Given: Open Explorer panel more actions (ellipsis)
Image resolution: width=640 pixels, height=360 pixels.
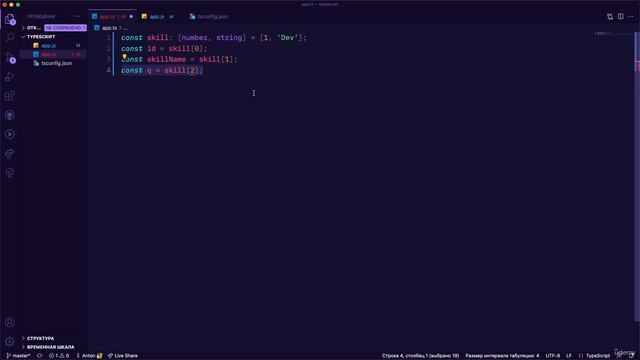Looking at the screenshot, I should tap(78, 16).
